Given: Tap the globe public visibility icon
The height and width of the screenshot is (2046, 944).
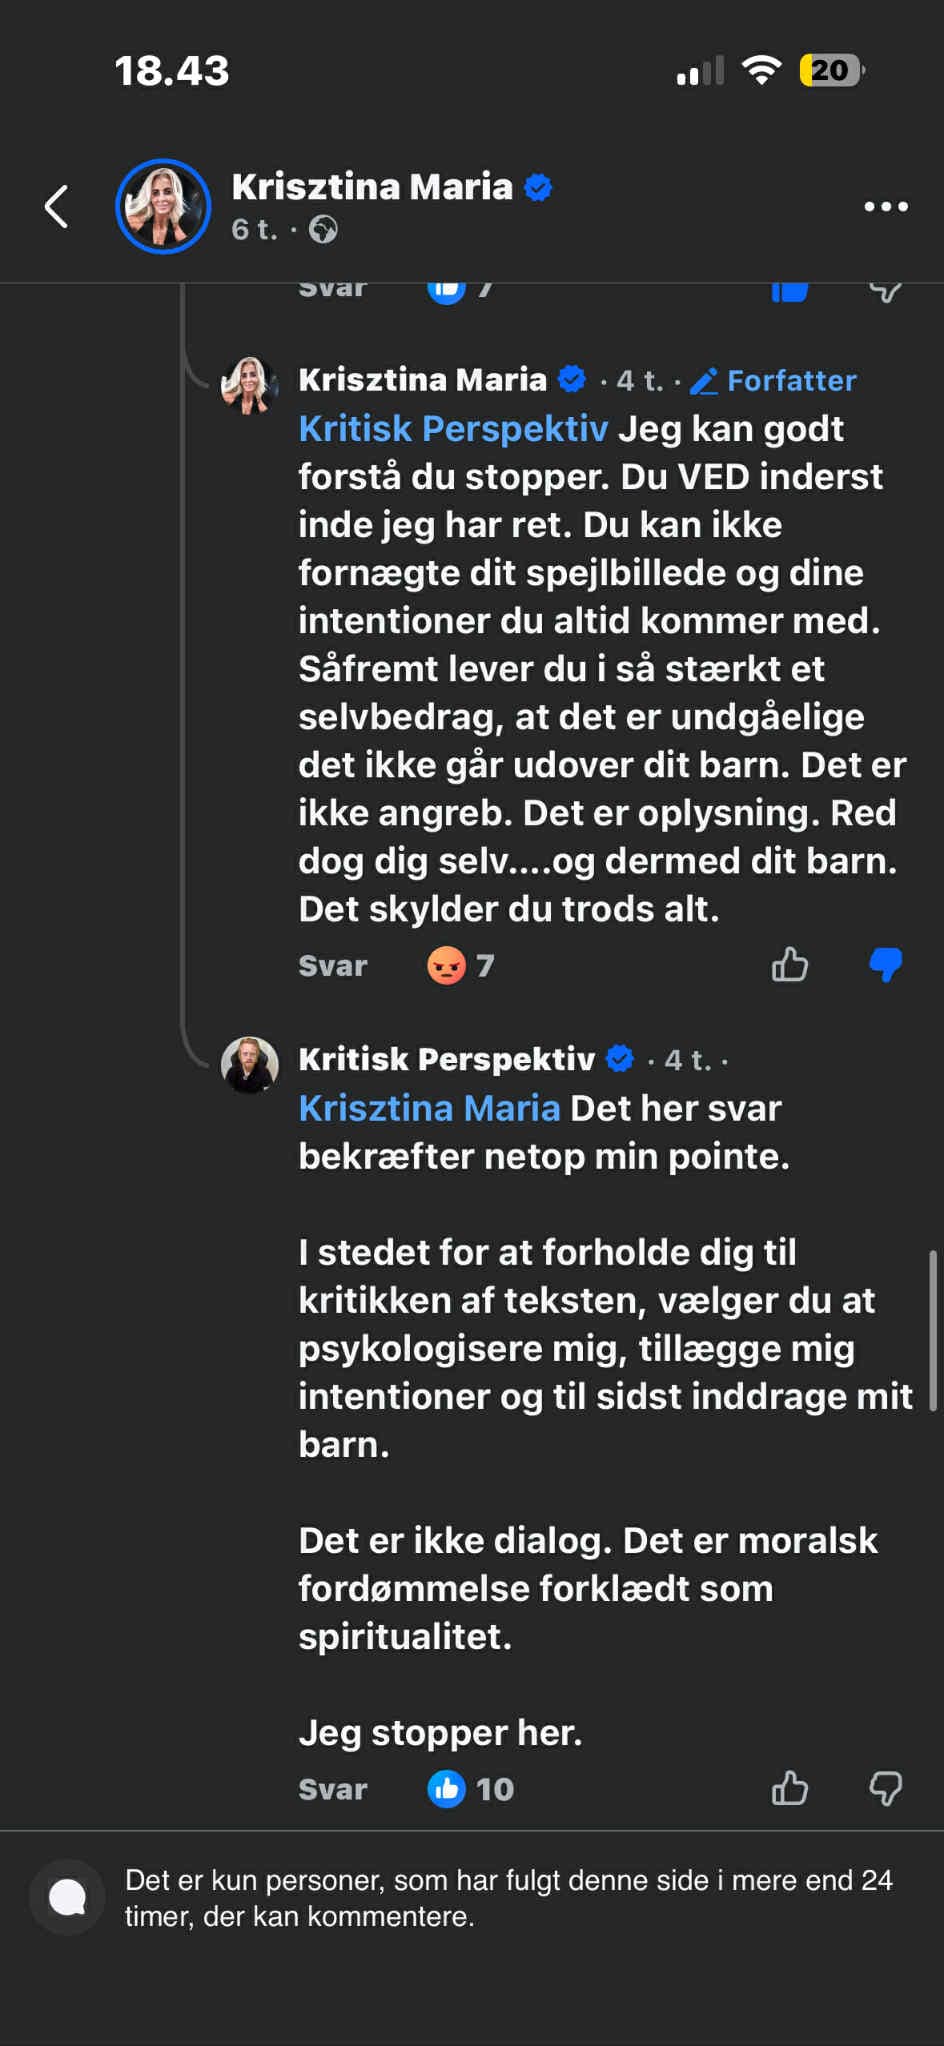Looking at the screenshot, I should pyautogui.click(x=323, y=230).
